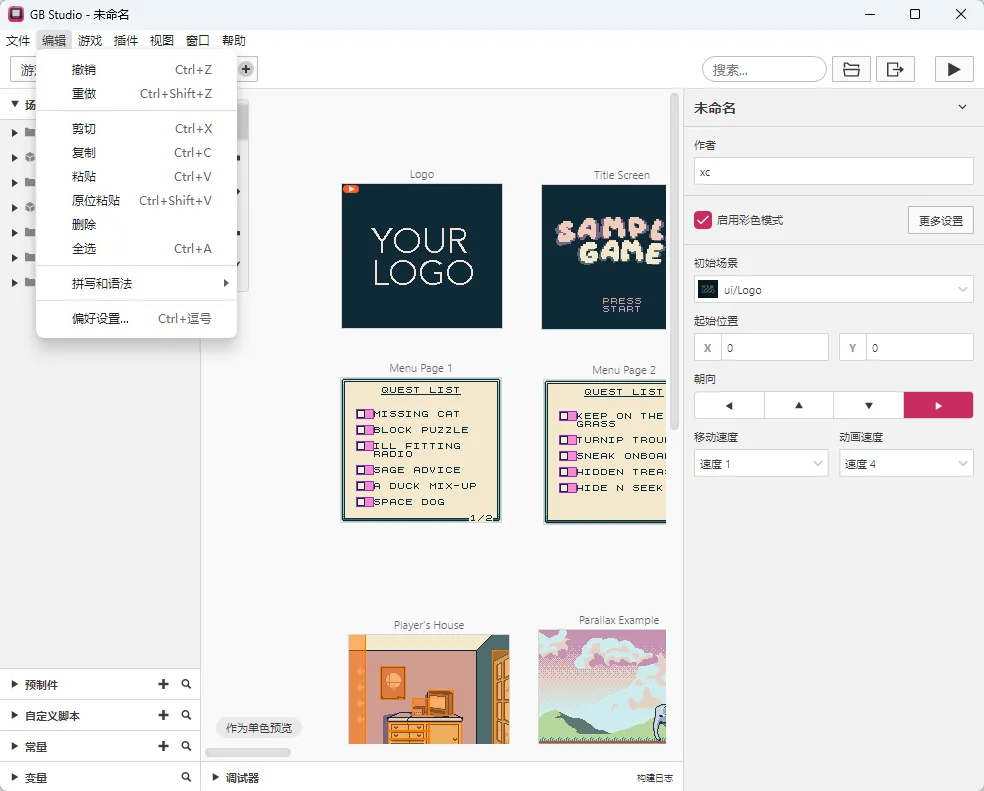The height and width of the screenshot is (791, 984).
Task: Choose 剪切 from the edit menu
Action: 136,129
